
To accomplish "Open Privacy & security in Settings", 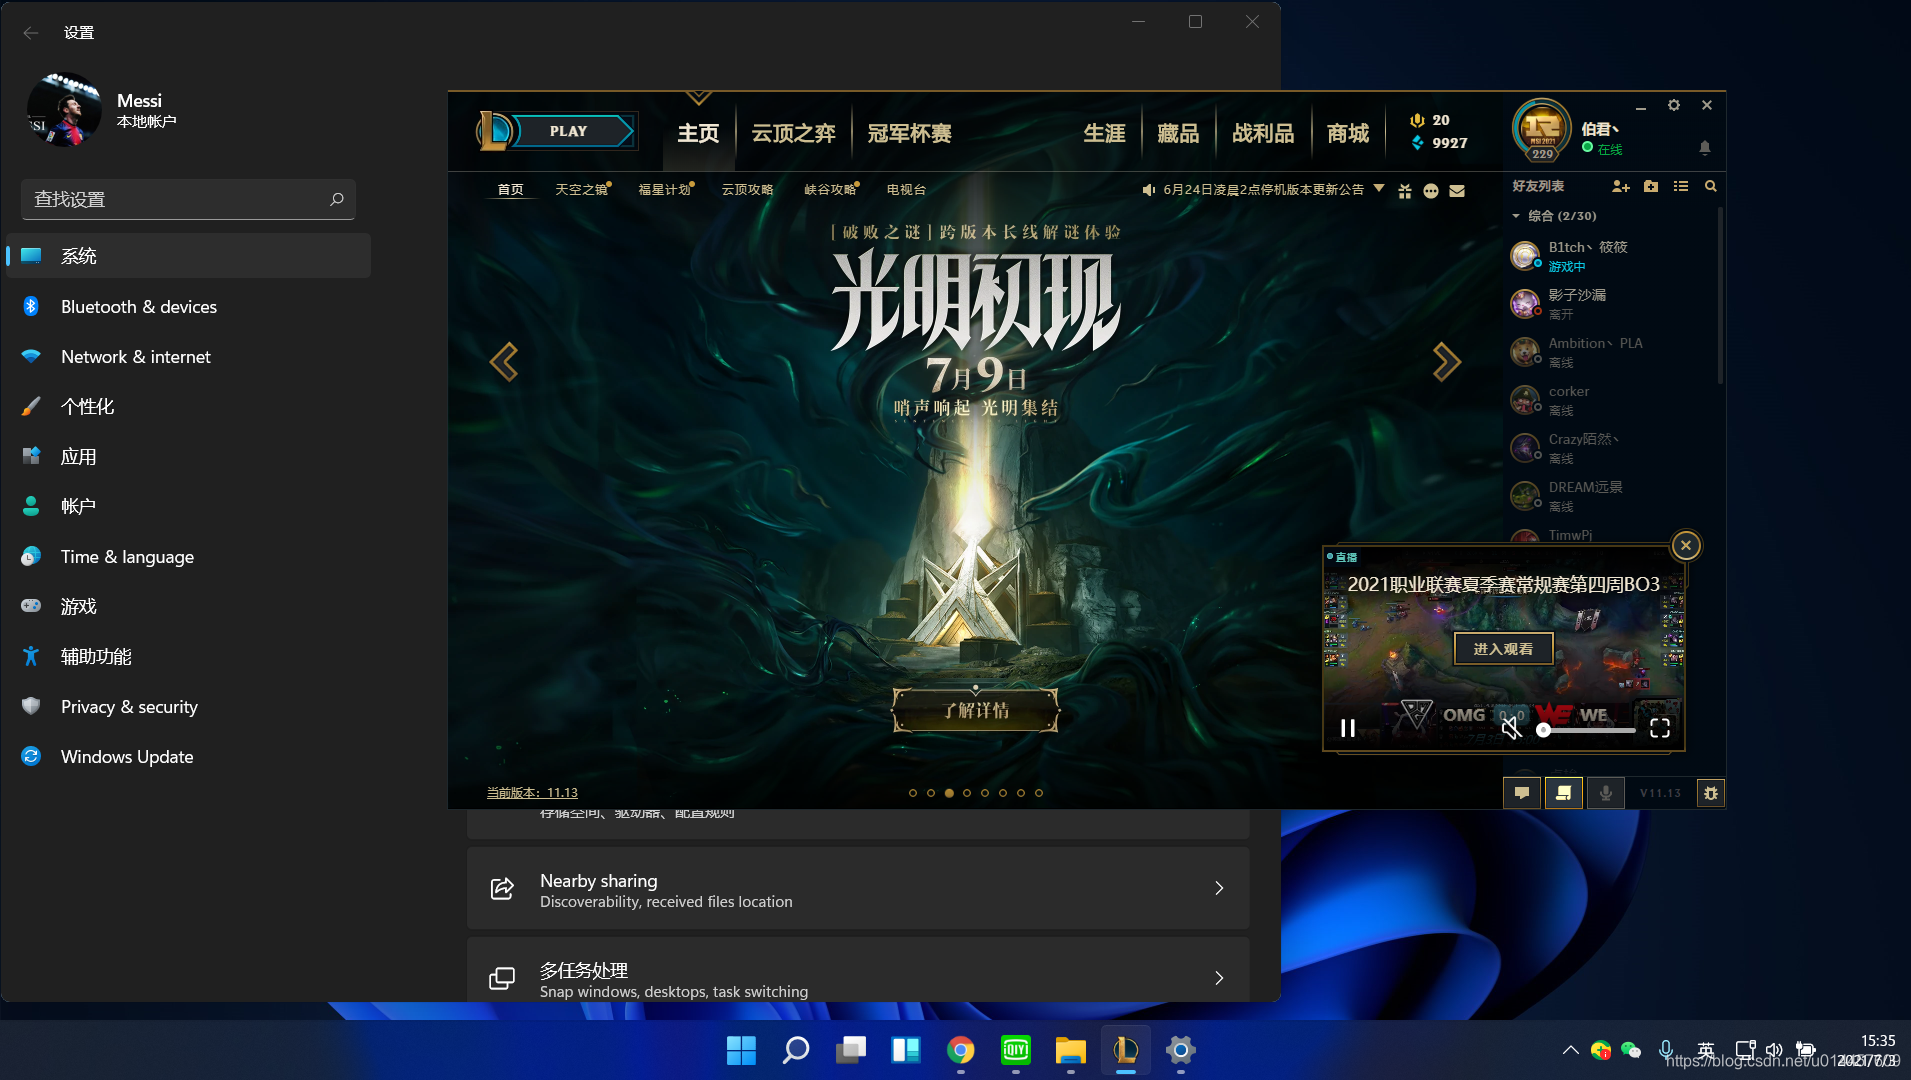I will coord(188,707).
